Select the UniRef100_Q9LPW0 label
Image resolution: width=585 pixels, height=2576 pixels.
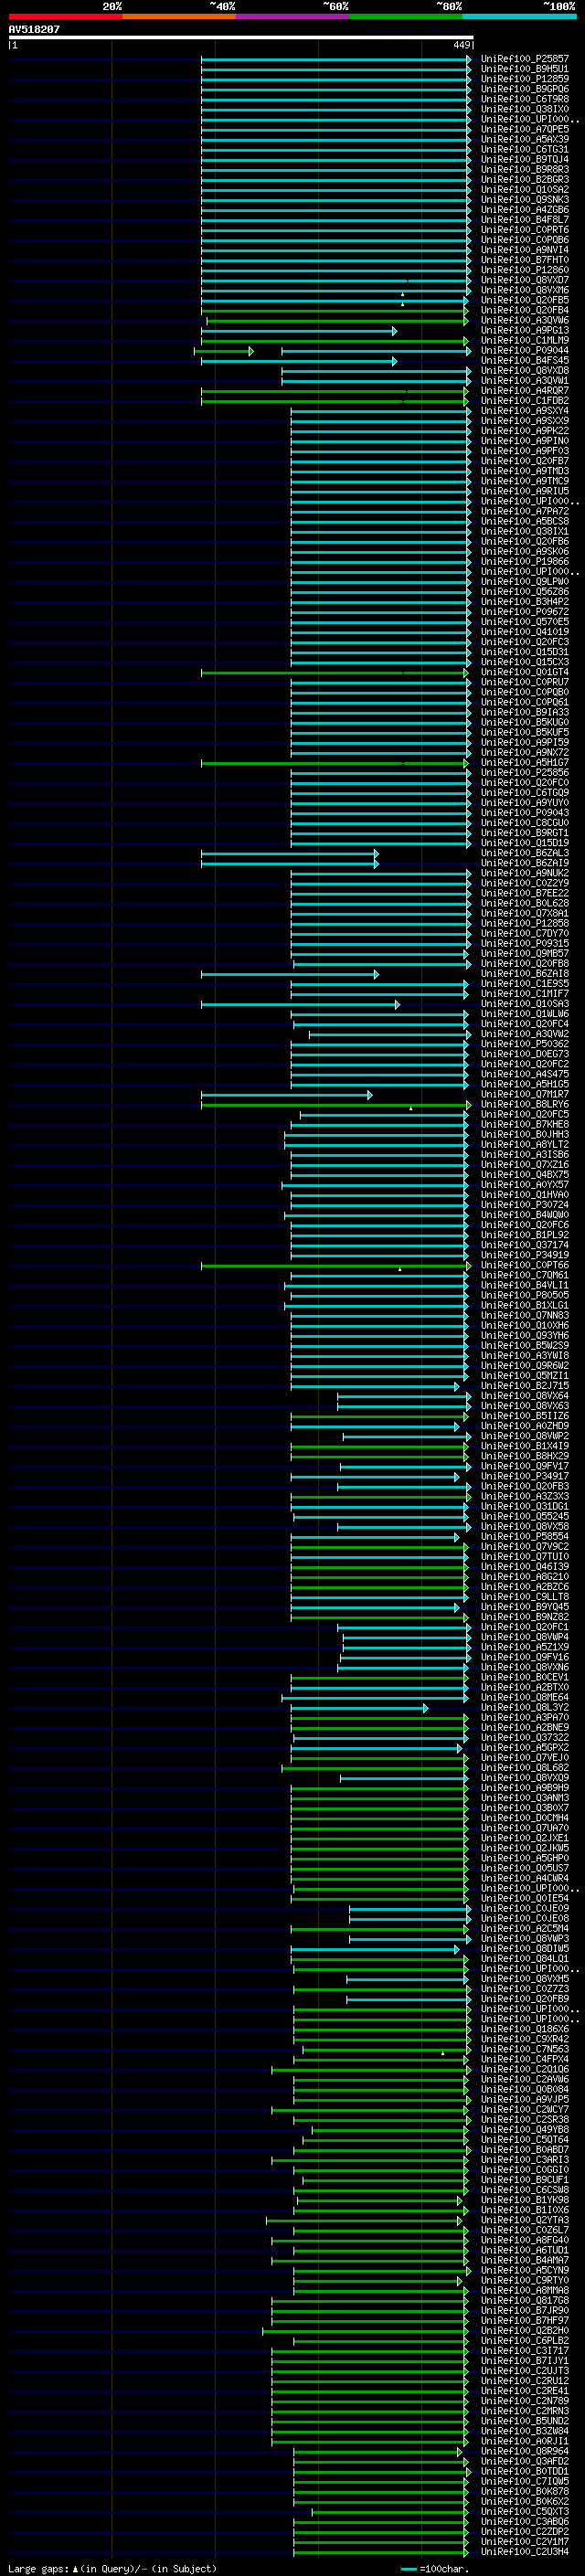coord(525,582)
